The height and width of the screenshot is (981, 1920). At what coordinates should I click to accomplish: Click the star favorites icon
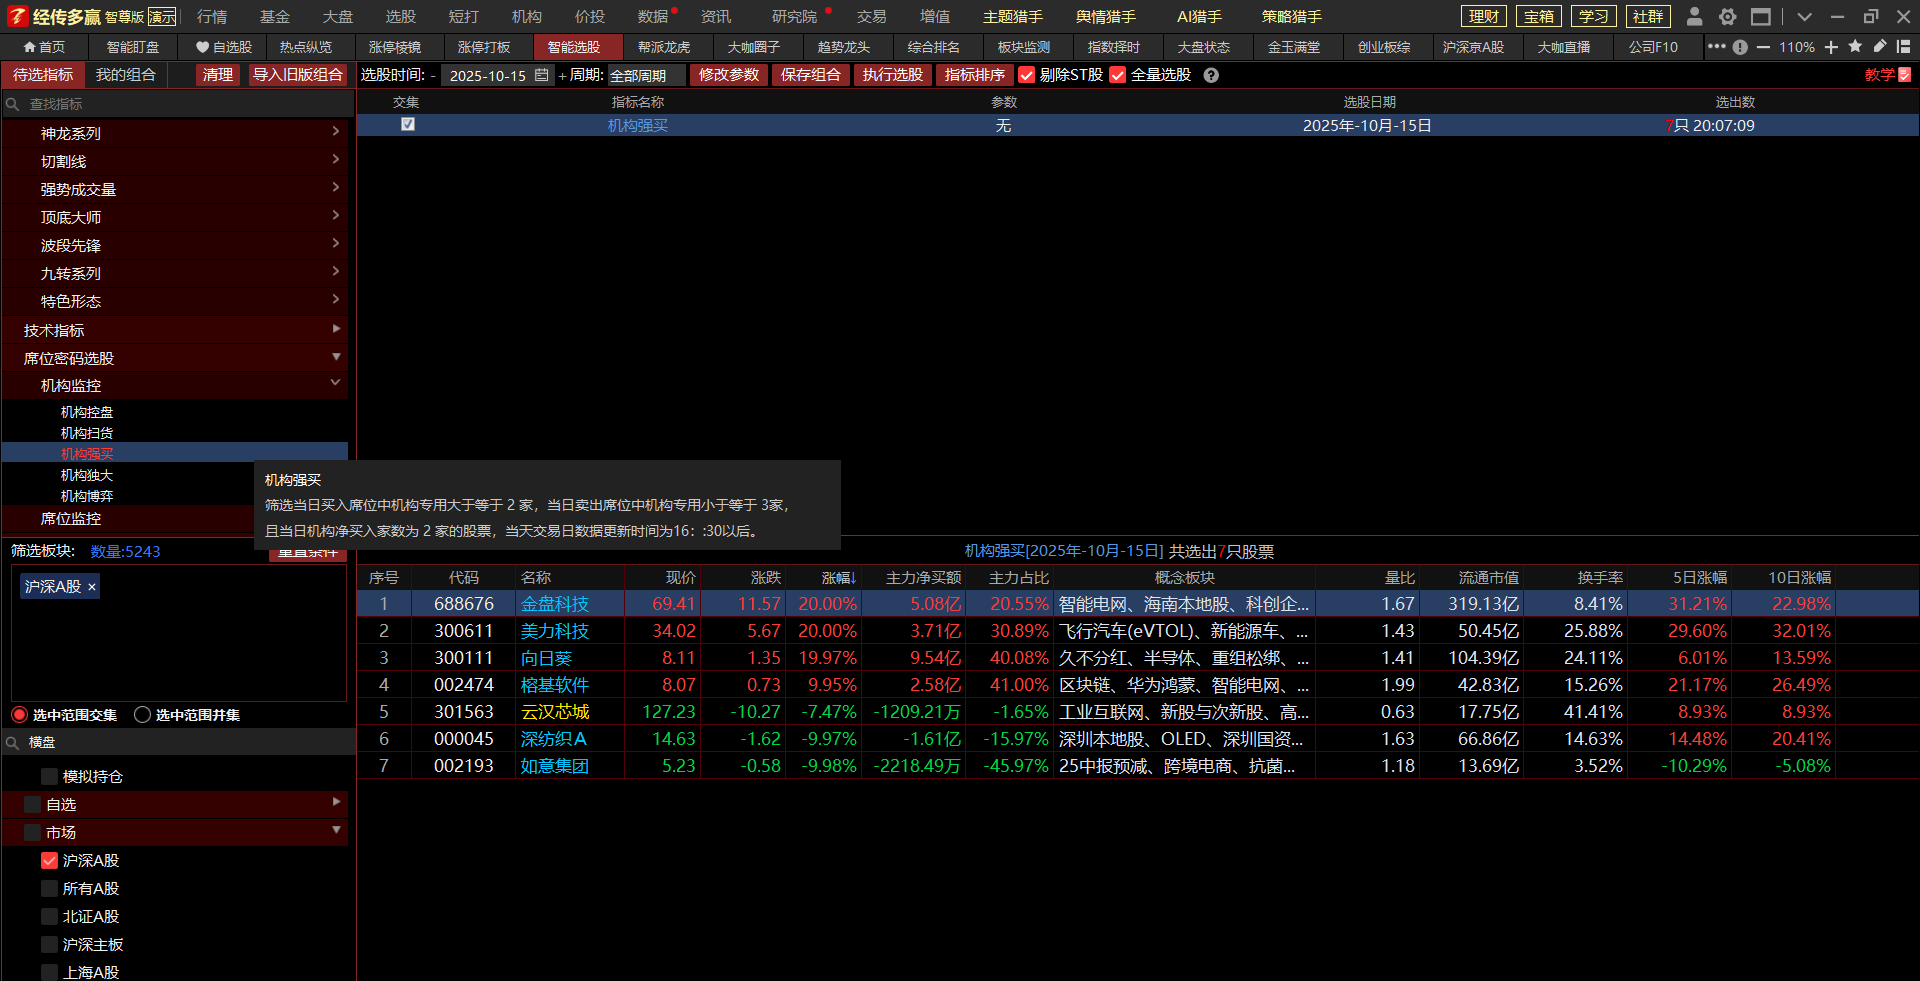(x=1855, y=47)
